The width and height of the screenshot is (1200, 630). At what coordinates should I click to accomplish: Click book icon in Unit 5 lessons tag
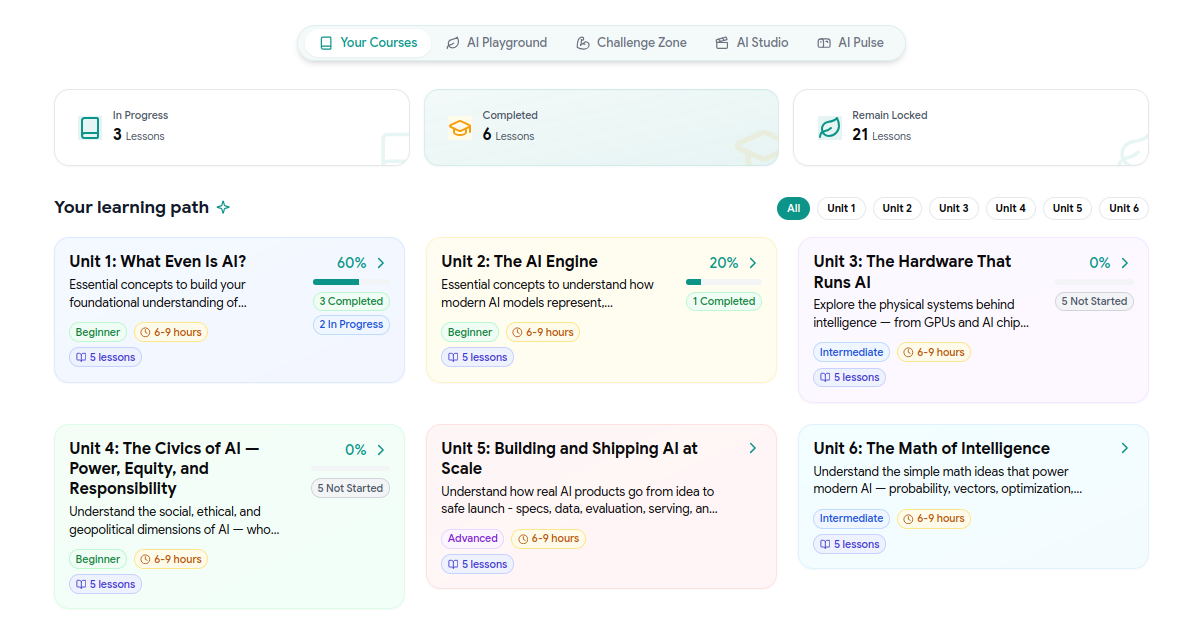coord(454,564)
